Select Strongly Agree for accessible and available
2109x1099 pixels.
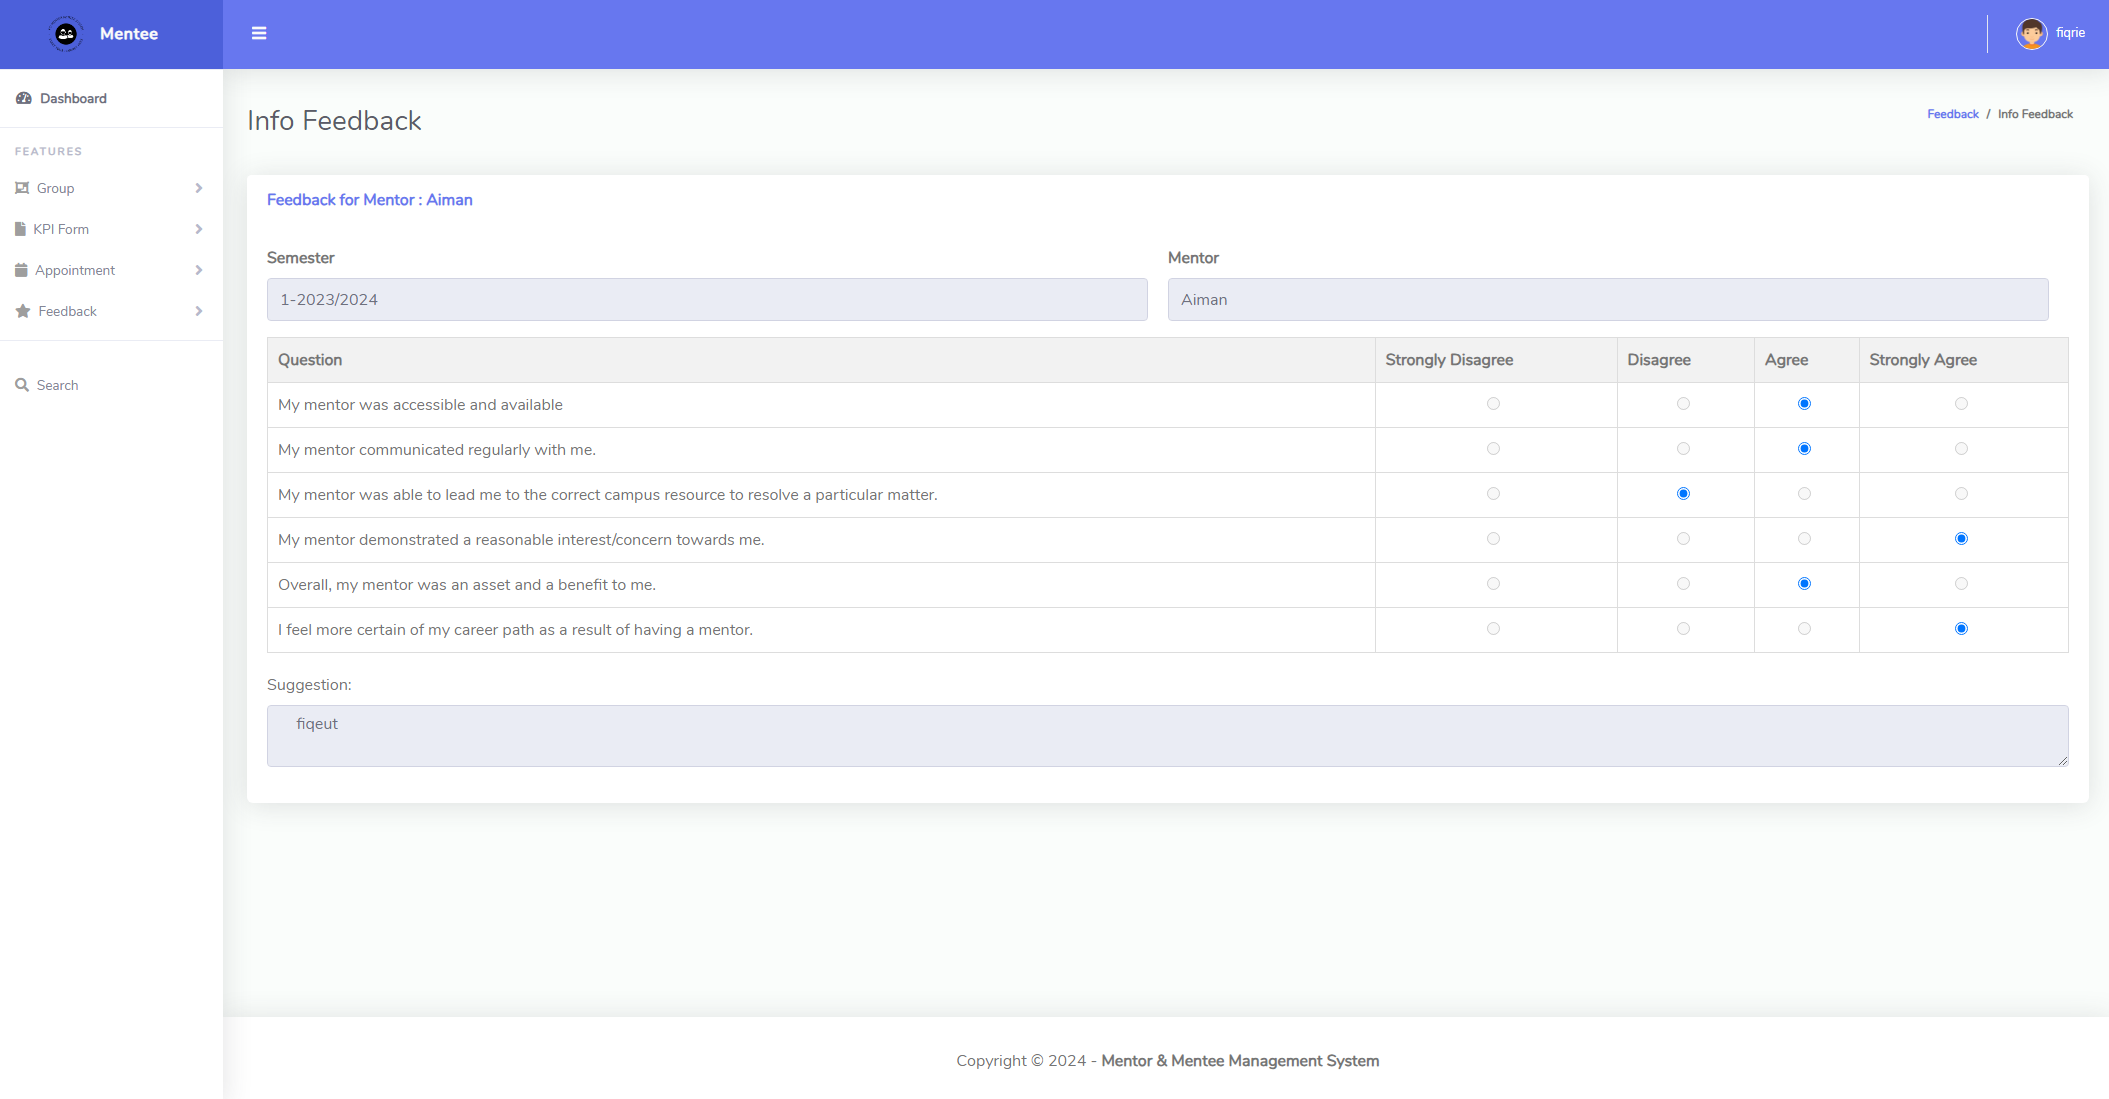point(1961,404)
